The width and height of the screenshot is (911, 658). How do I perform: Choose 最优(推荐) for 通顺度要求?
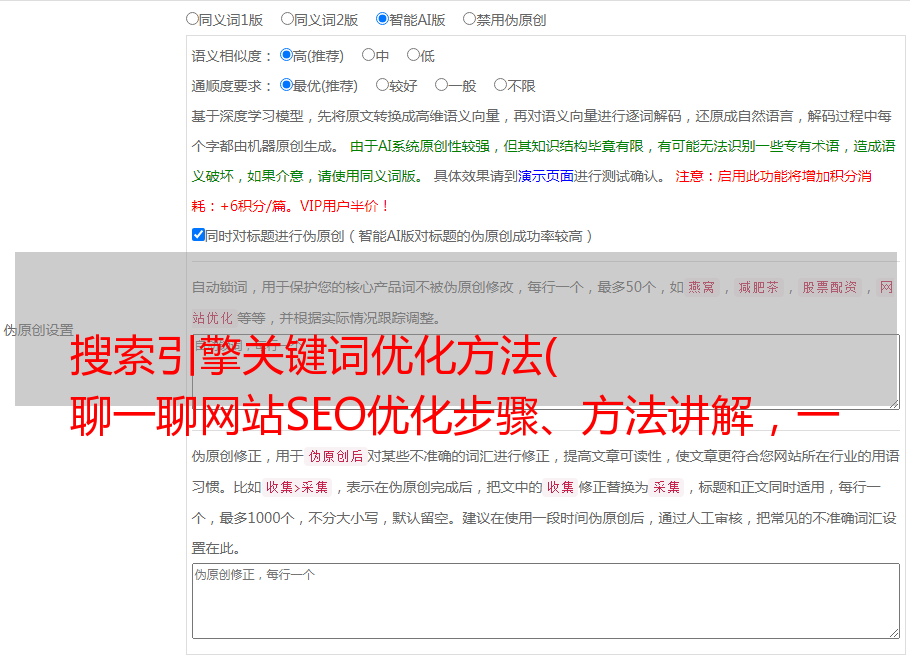coord(287,85)
